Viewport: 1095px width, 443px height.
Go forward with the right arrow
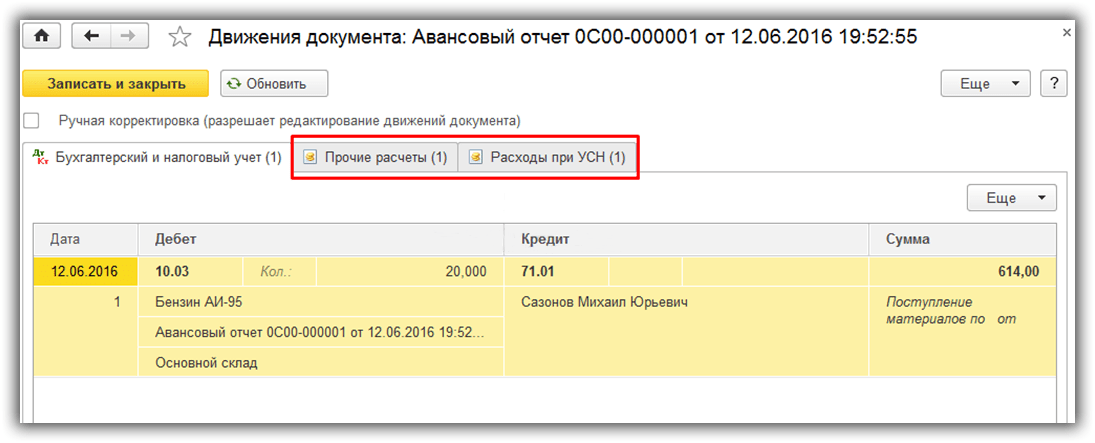(128, 36)
